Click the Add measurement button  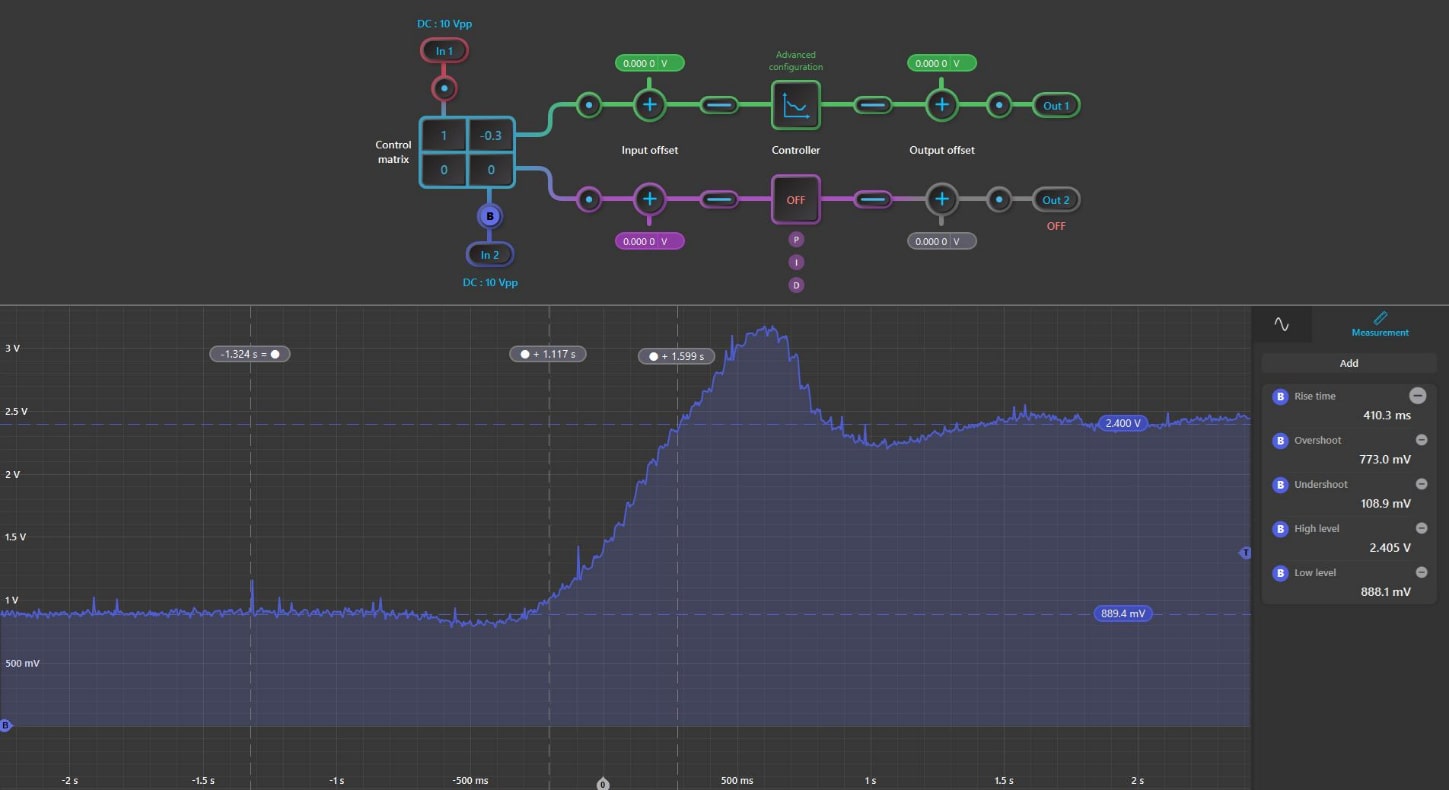tap(1348, 363)
